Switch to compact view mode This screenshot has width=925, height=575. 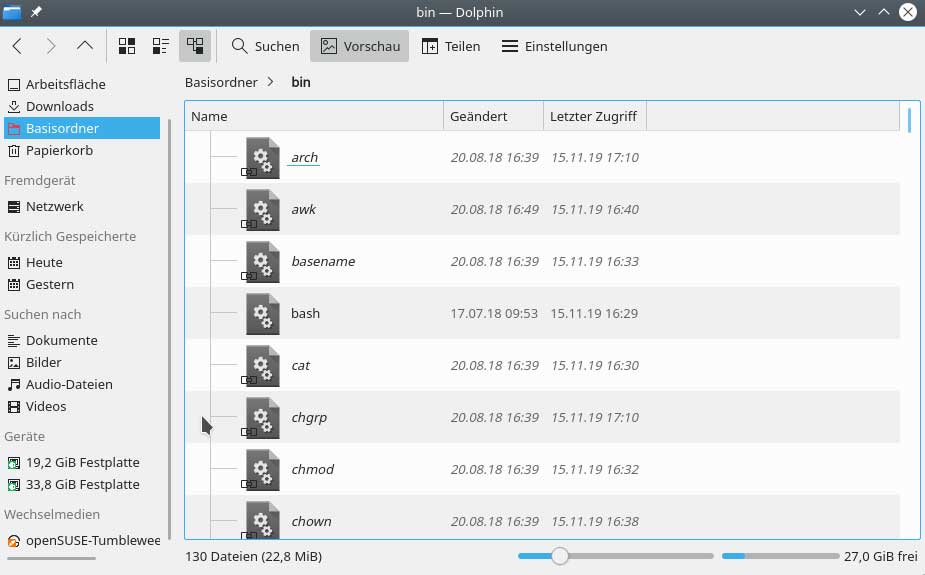click(x=160, y=46)
